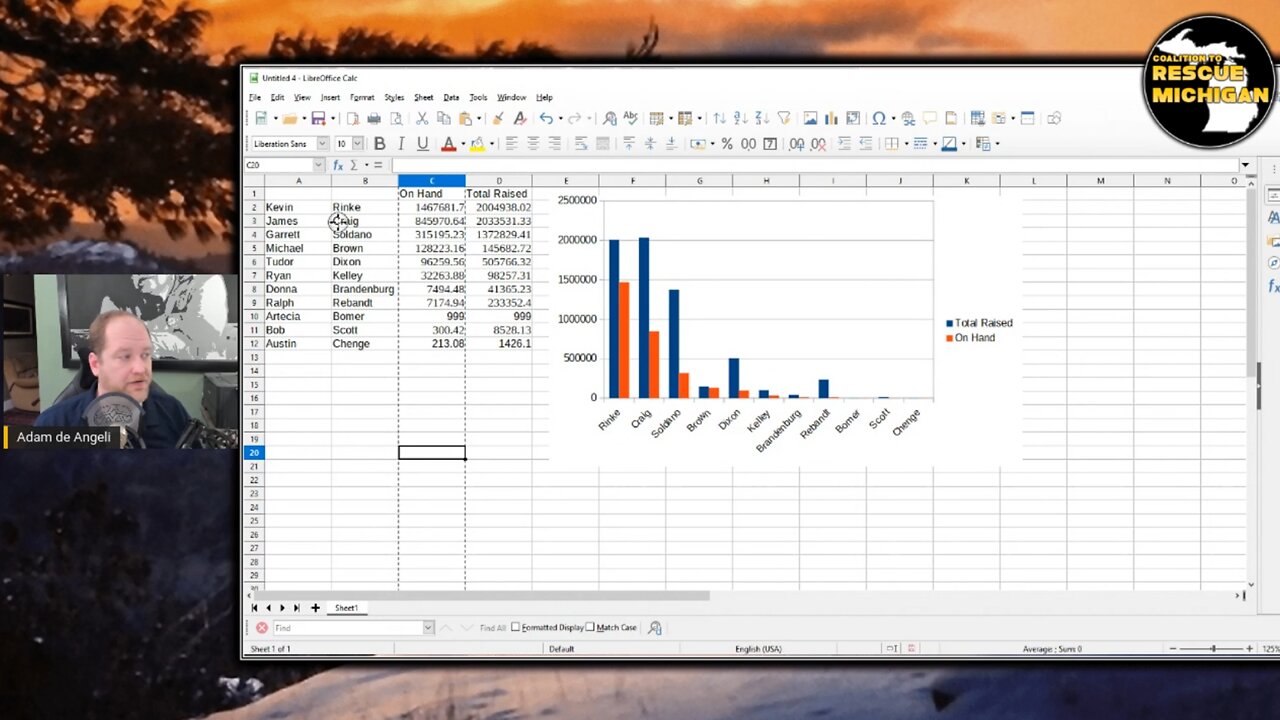
Task: Close the Find toolbar
Action: (x=261, y=628)
